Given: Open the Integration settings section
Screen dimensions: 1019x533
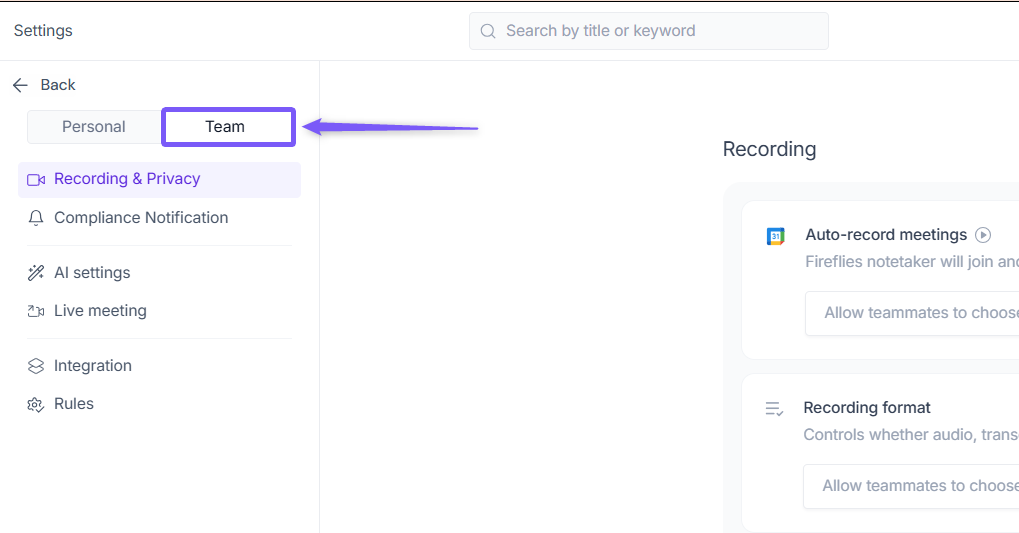Looking at the screenshot, I should point(93,366).
